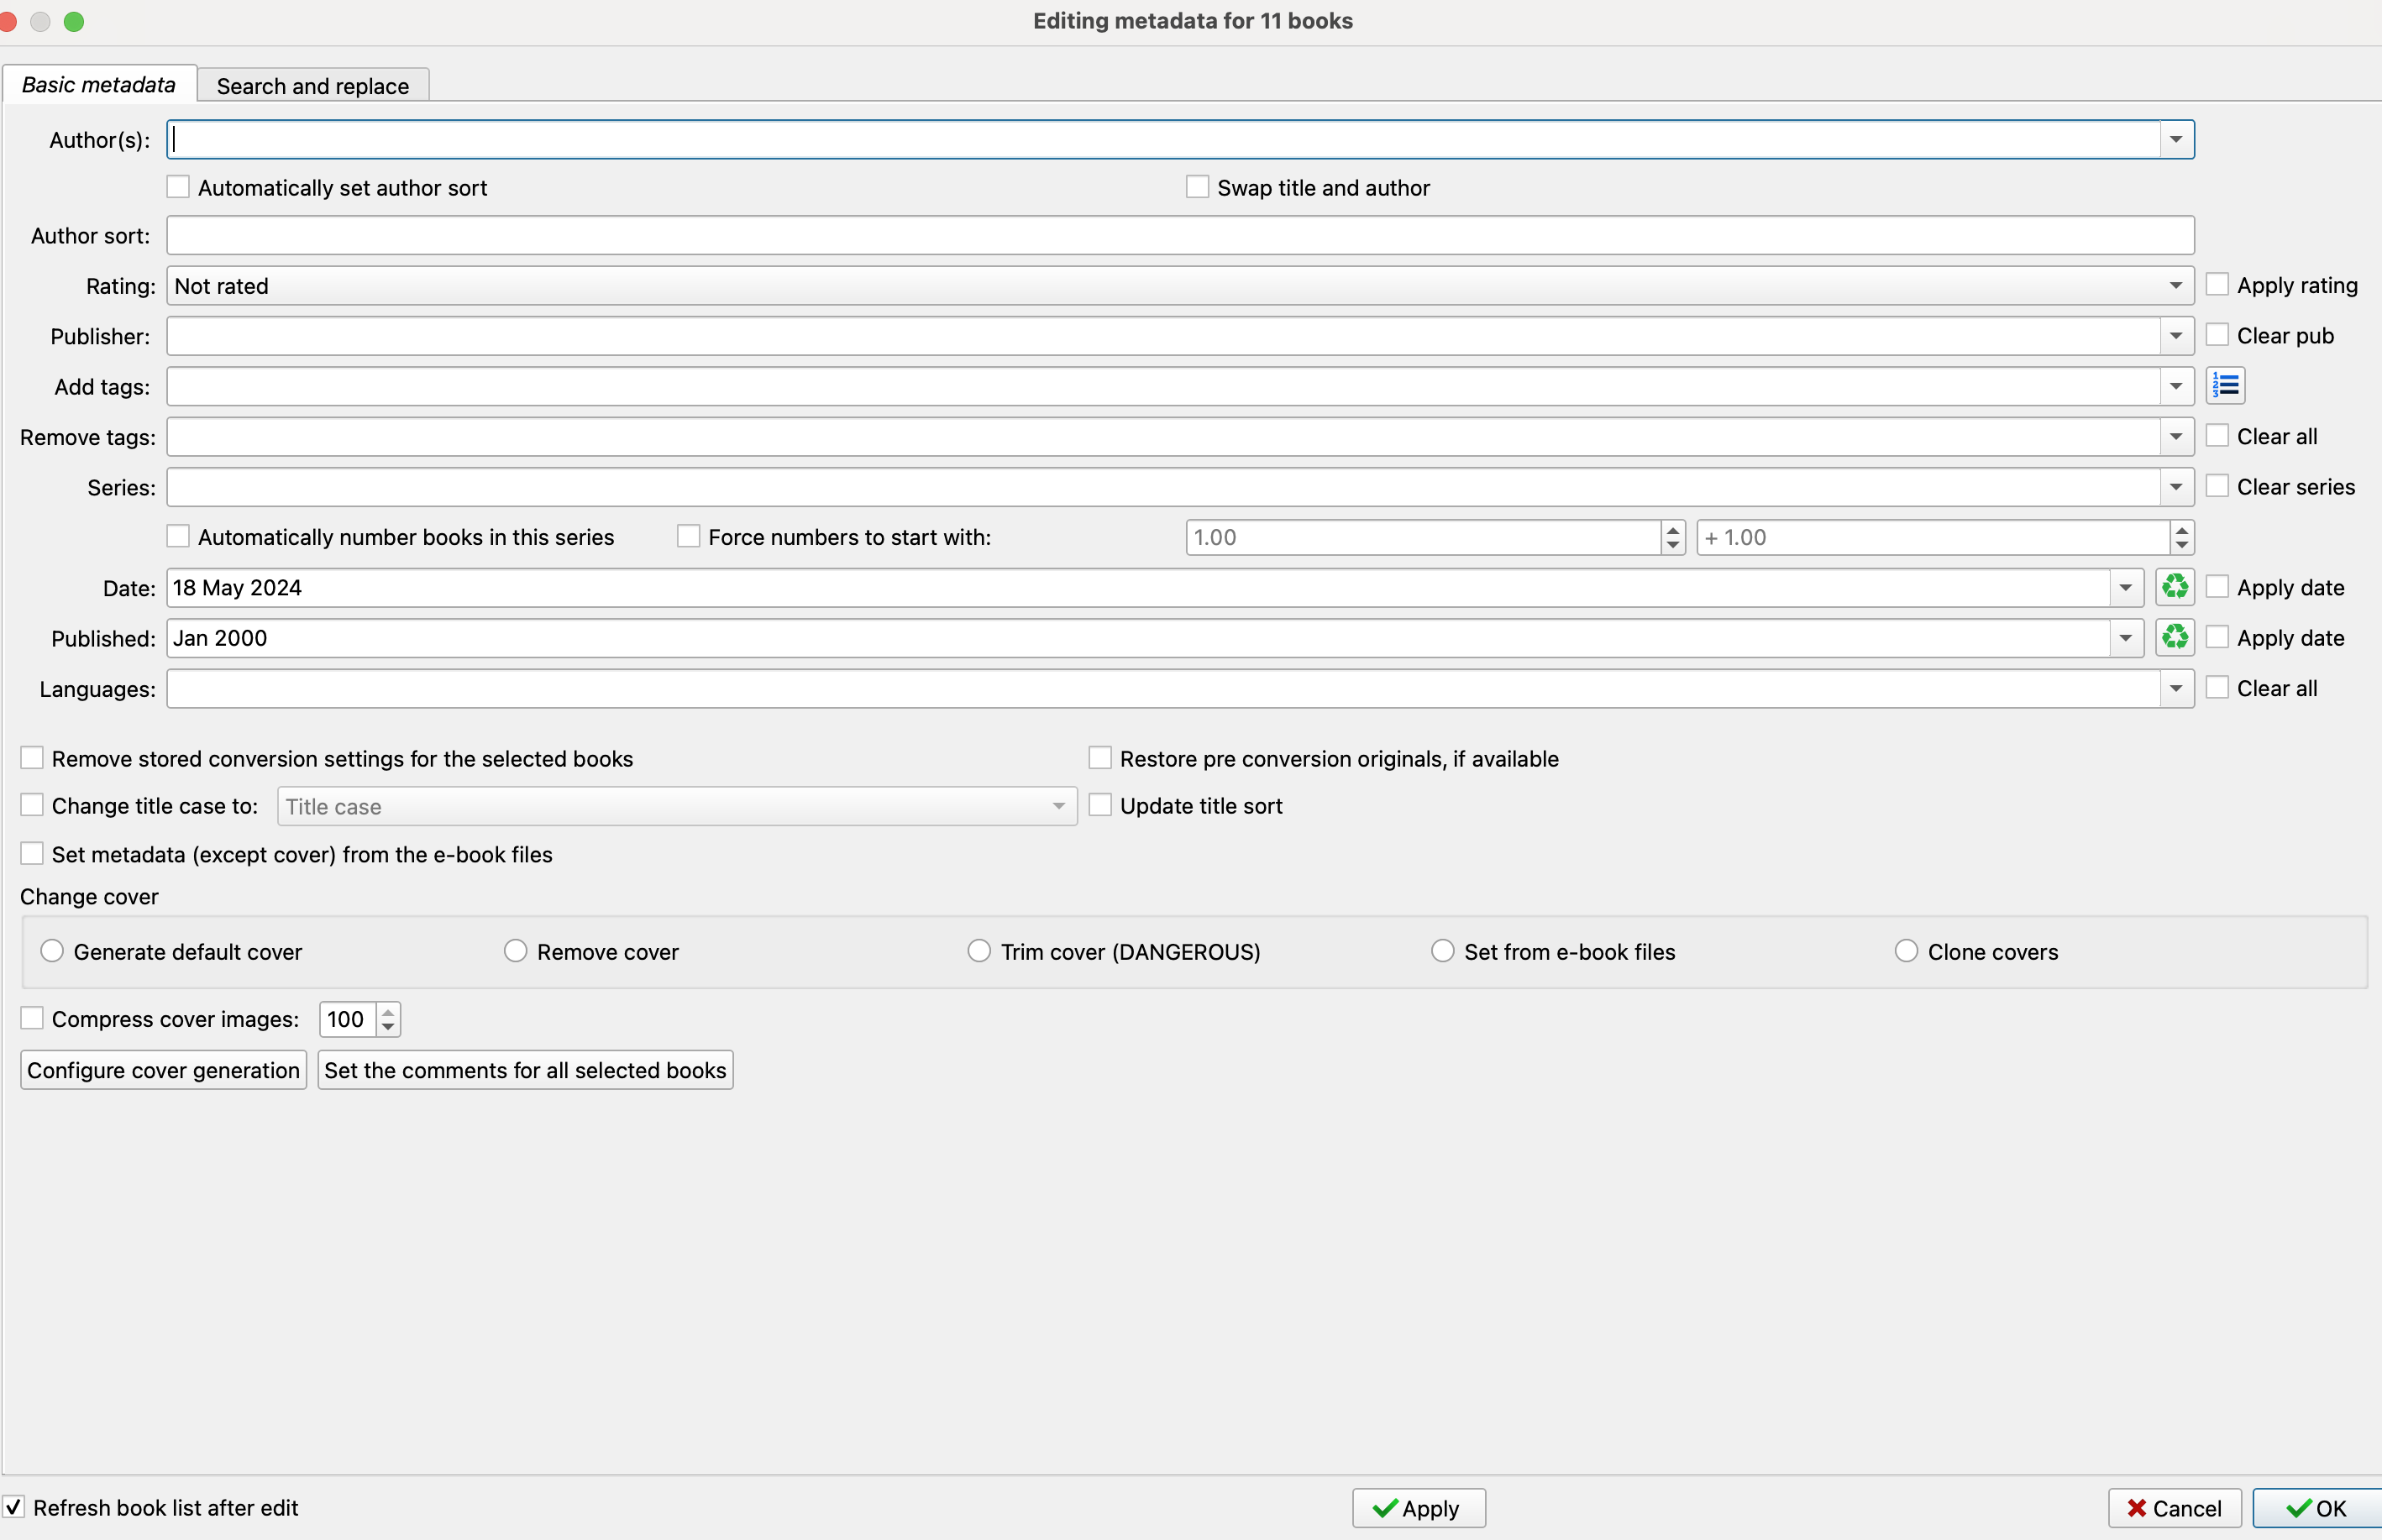
Task: Check the Clear series option
Action: pyautogui.click(x=2216, y=486)
